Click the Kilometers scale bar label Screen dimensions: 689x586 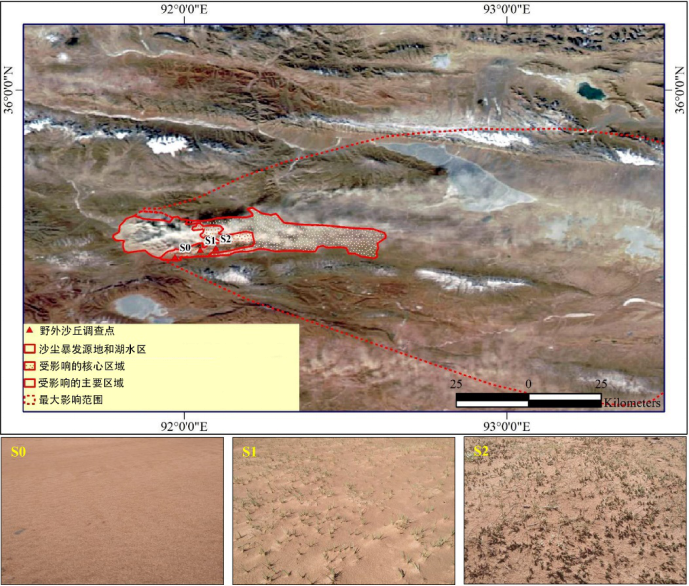point(631,403)
